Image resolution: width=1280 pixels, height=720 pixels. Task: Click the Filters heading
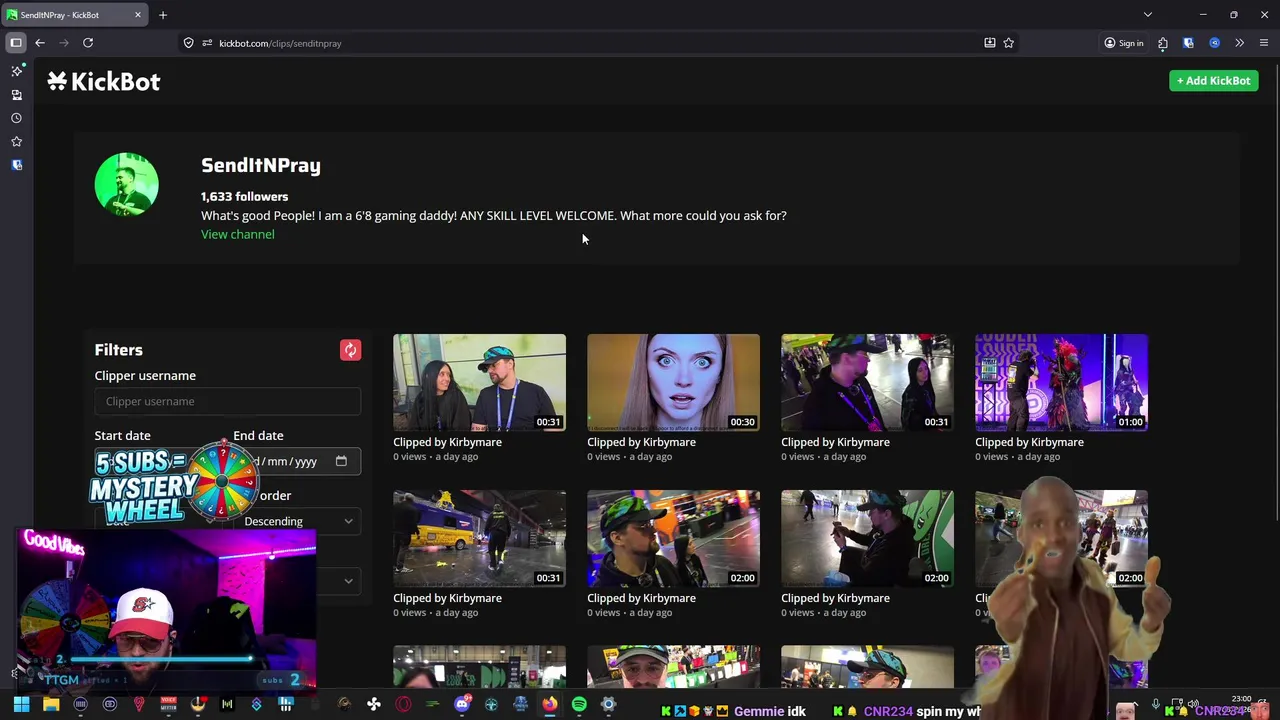(119, 350)
